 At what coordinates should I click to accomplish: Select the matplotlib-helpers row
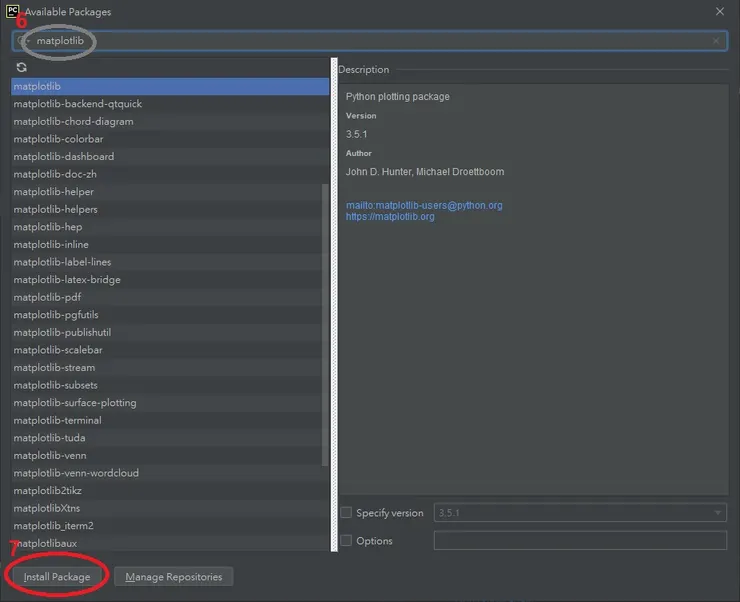point(170,209)
